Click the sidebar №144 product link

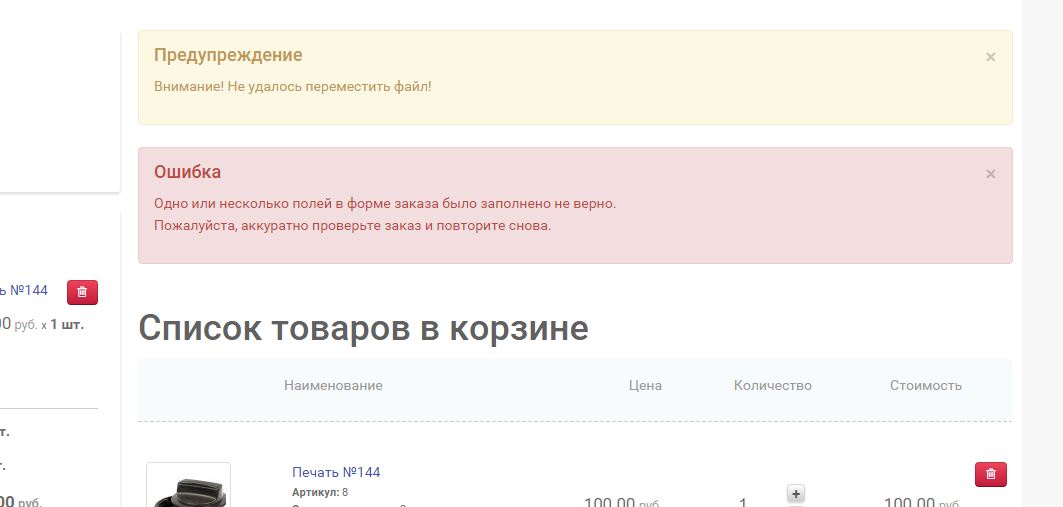pyautogui.click(x=24, y=291)
